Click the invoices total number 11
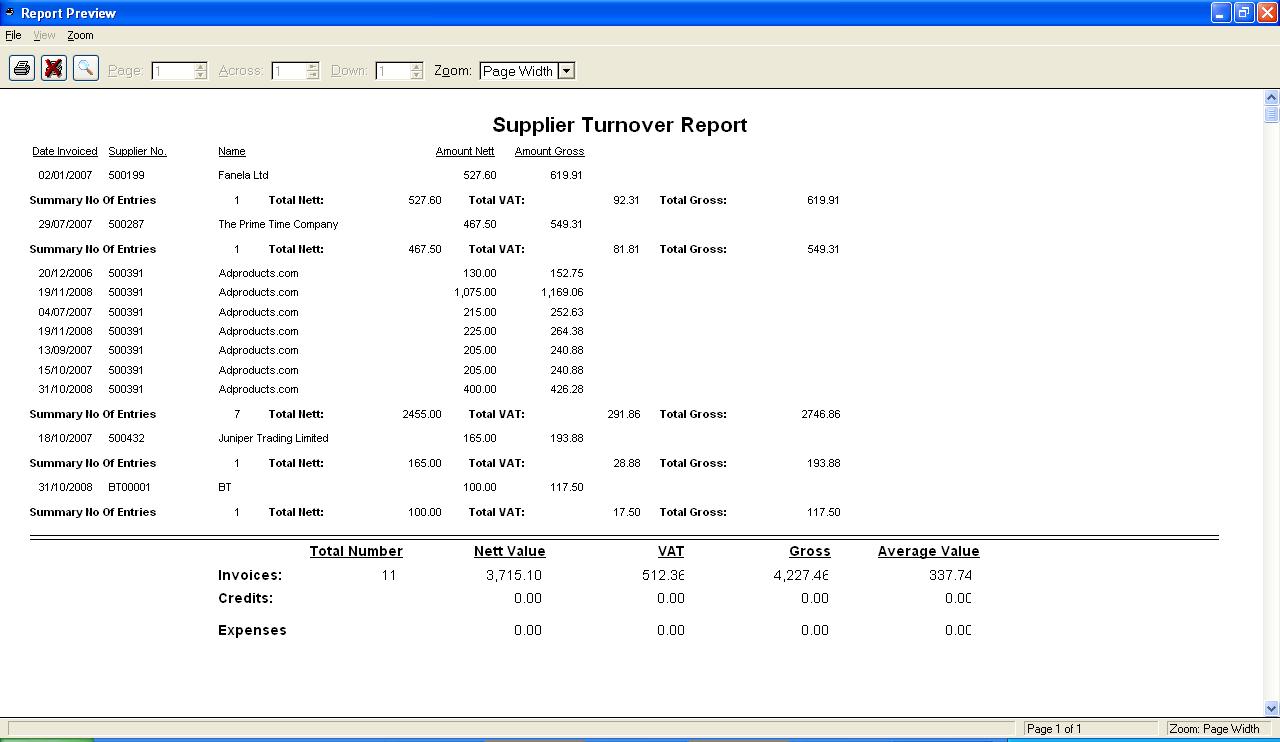The height and width of the screenshot is (742, 1280). [x=389, y=575]
